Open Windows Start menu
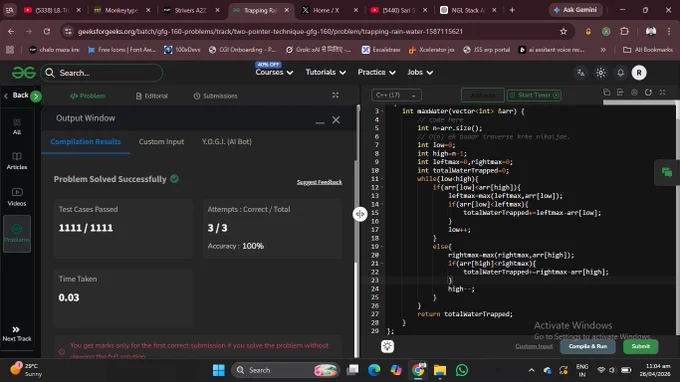Screen dimensions: 680x382 pos(219,370)
